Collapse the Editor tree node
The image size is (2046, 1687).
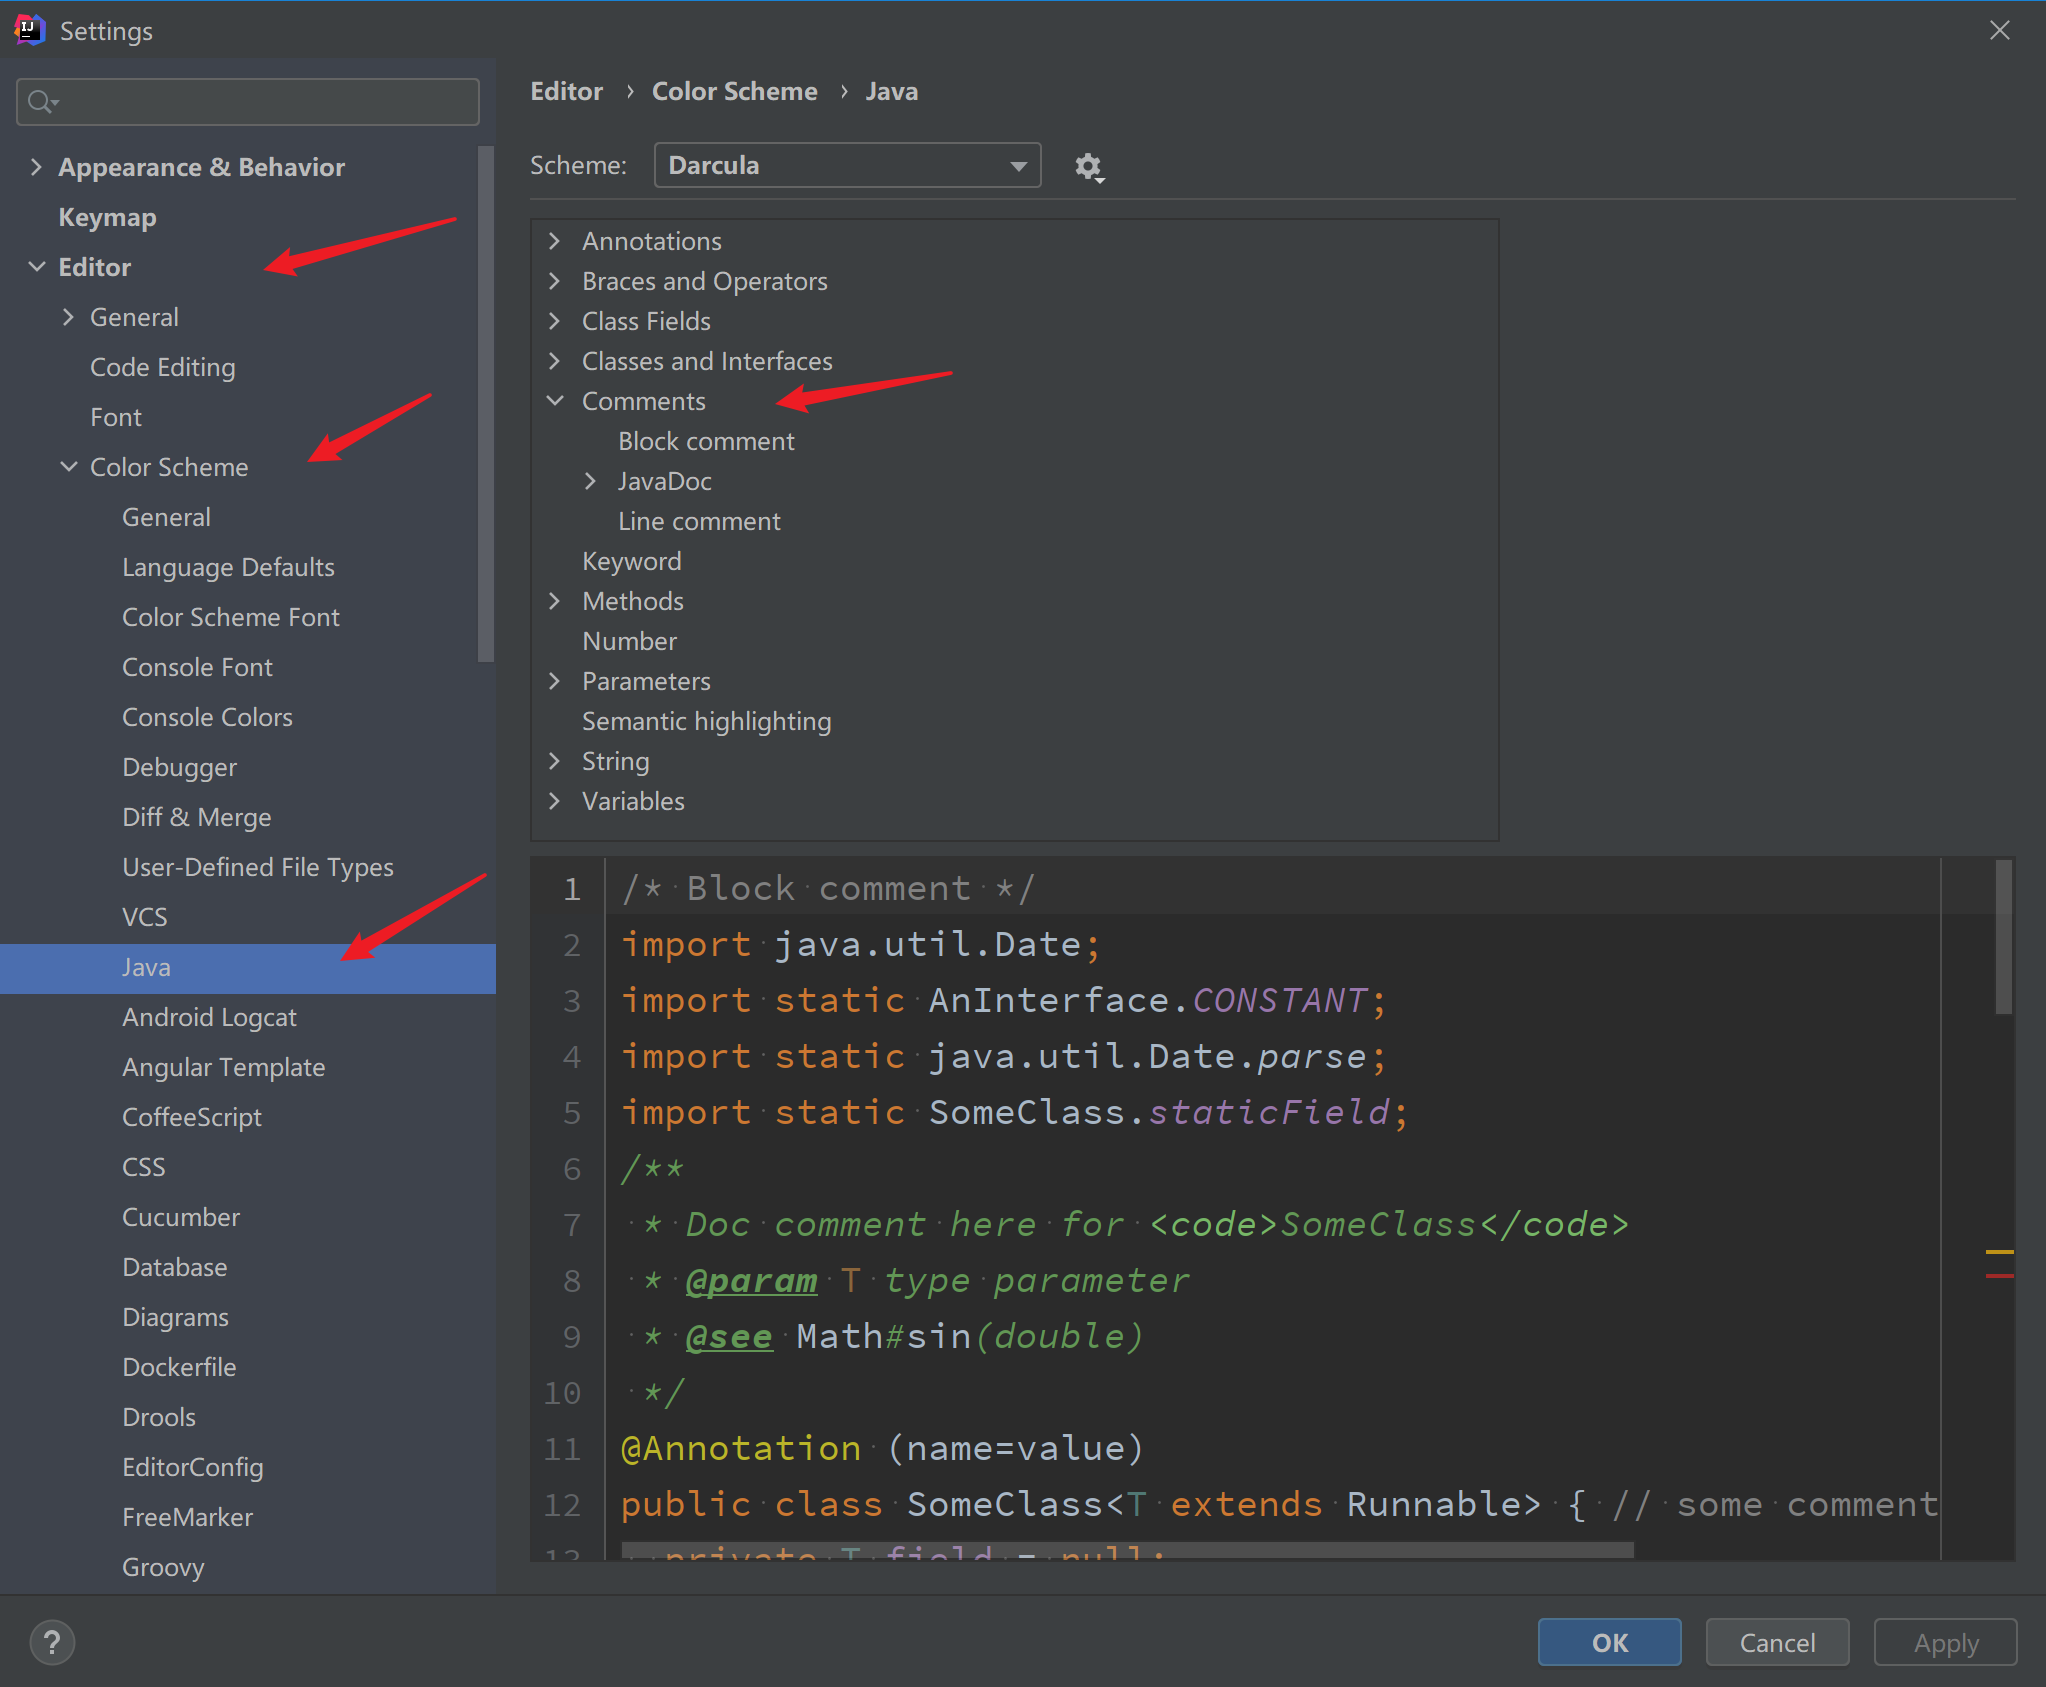[36, 267]
